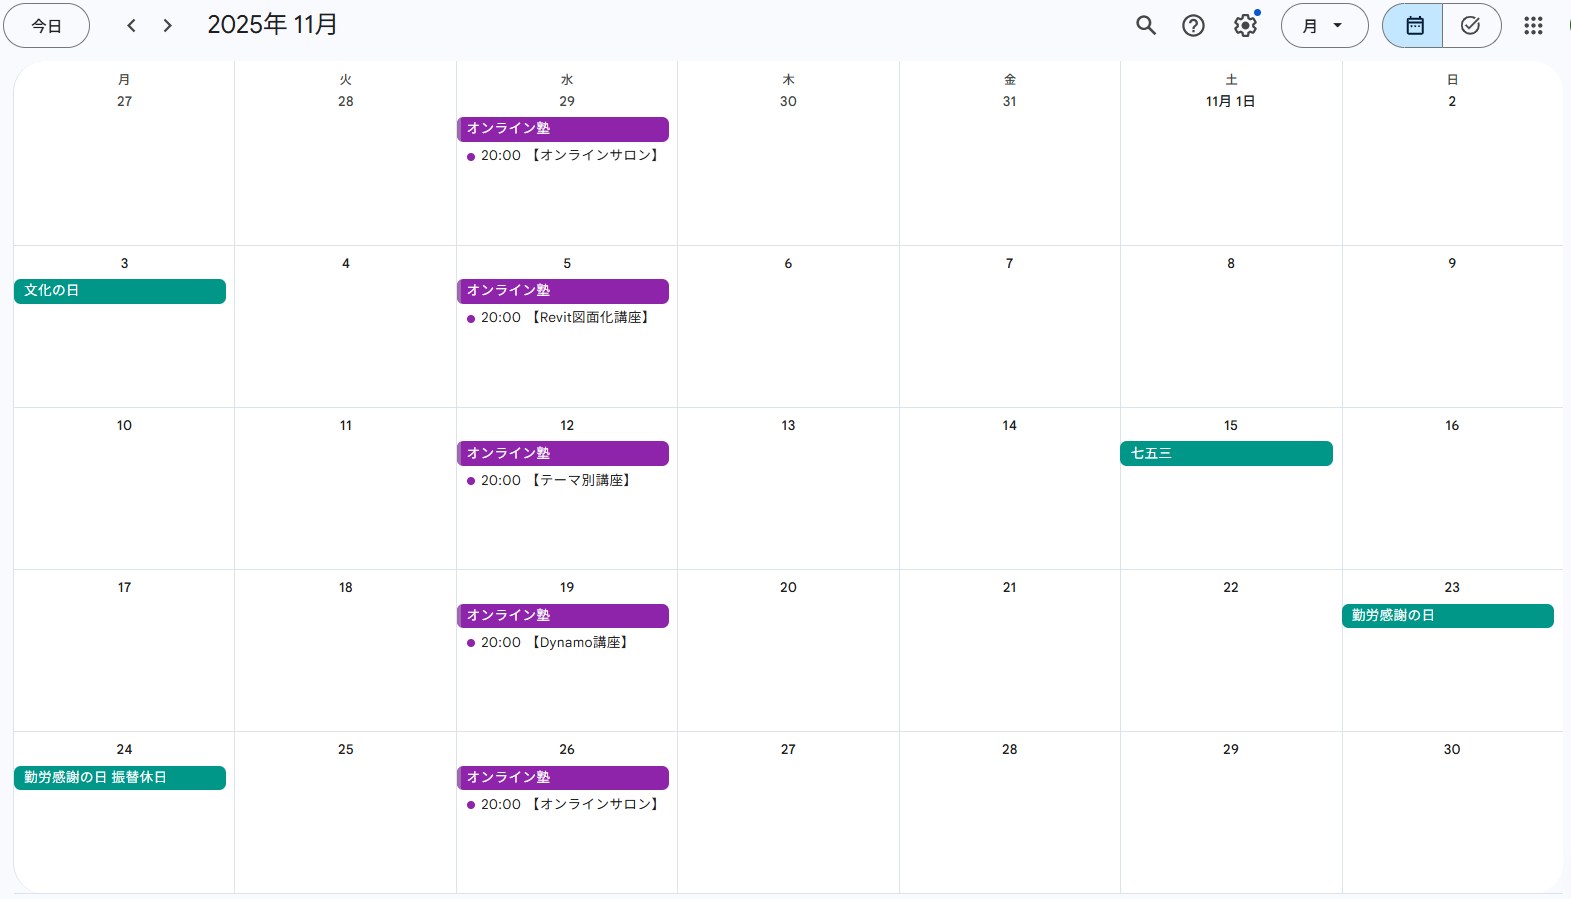The image size is (1571, 899).
Task: Open the 文化の日 holiday event
Action: coord(119,291)
